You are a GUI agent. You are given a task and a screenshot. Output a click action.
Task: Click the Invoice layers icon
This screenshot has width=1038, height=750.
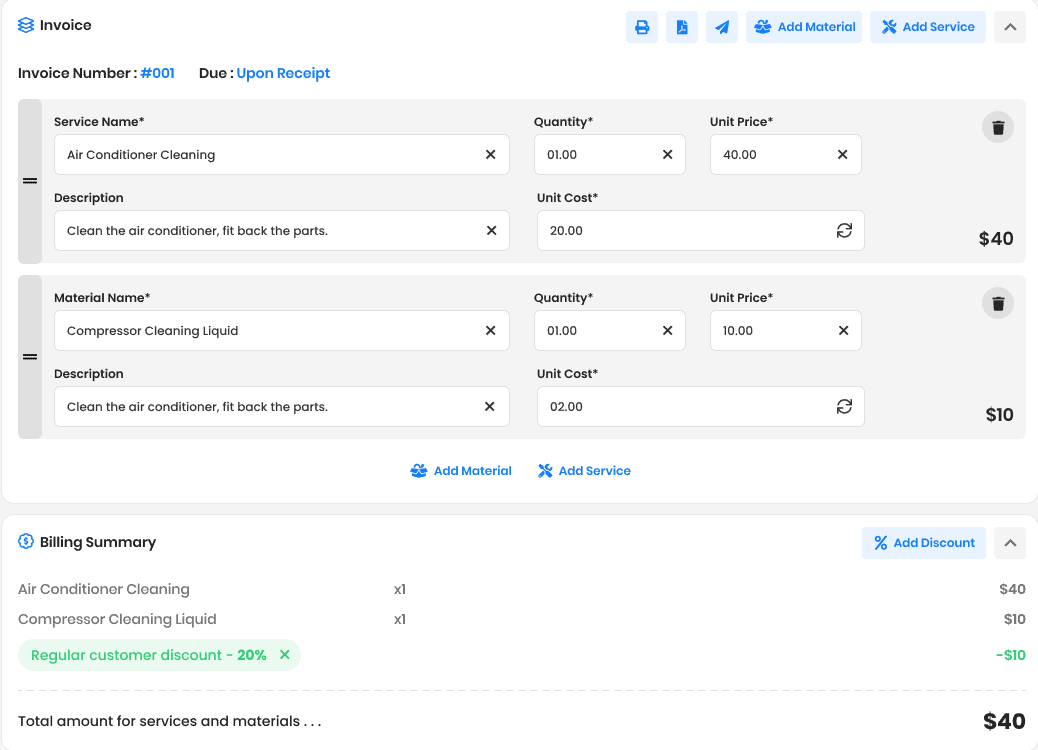pyautogui.click(x=26, y=25)
